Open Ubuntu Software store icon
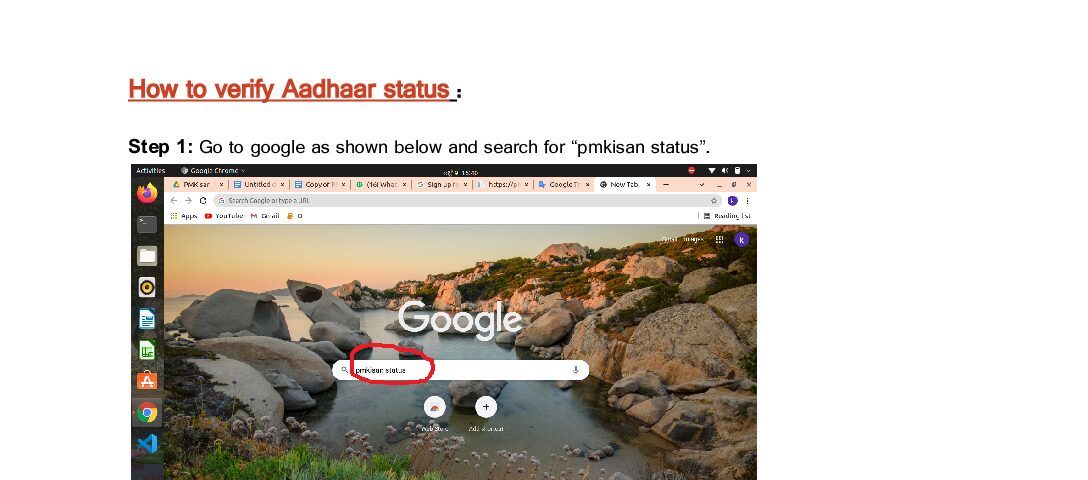This screenshot has width=1088, height=480. click(x=147, y=381)
